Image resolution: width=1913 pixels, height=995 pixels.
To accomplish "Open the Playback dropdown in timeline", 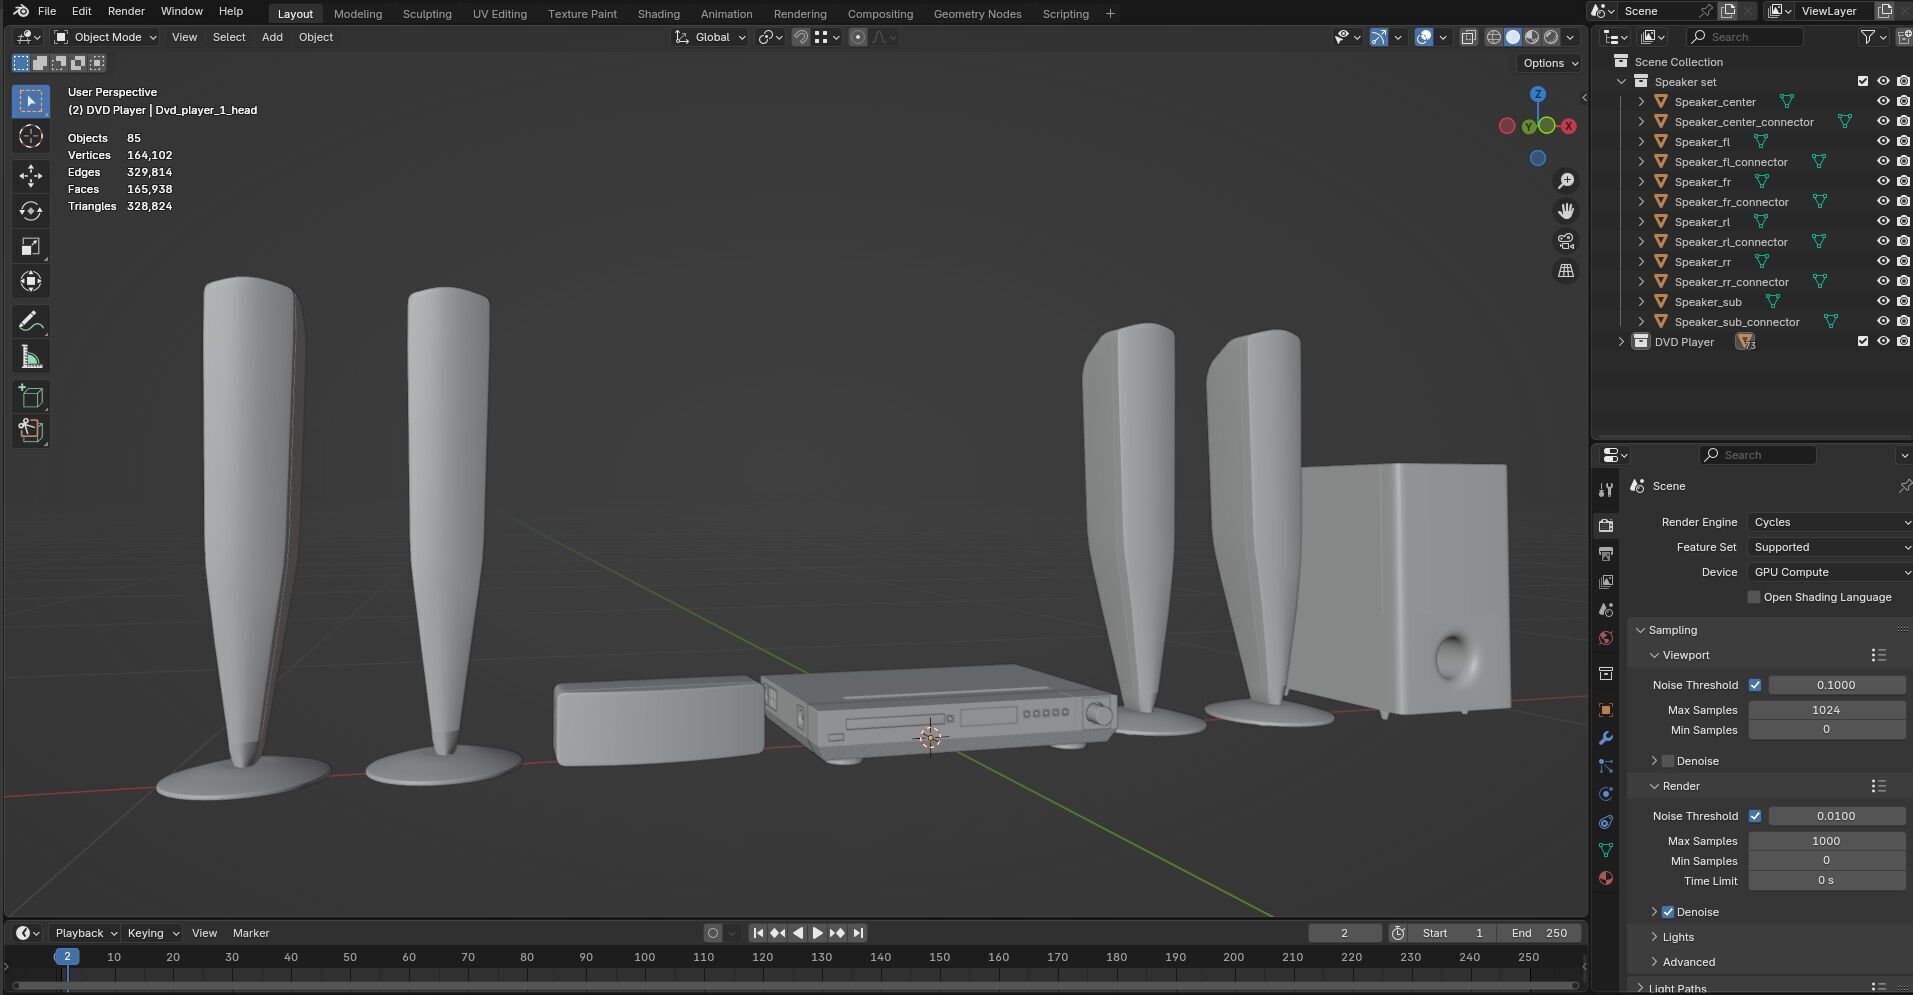I will (x=85, y=933).
